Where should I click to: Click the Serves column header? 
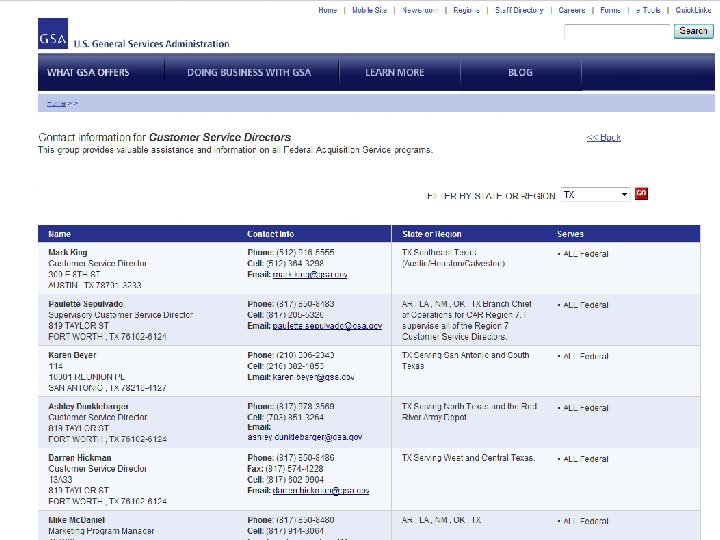[570, 234]
